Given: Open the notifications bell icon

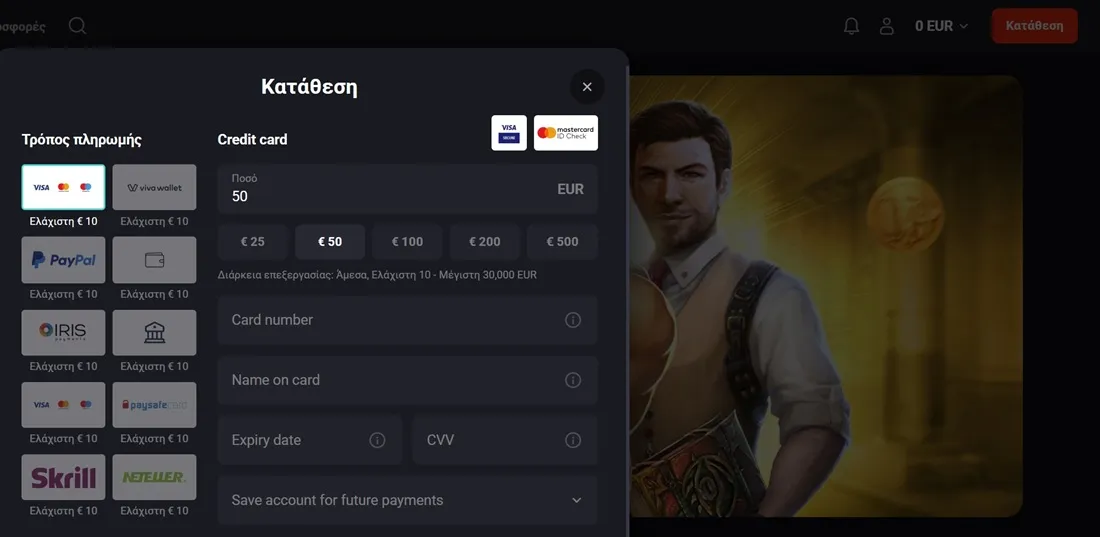Looking at the screenshot, I should tap(851, 26).
